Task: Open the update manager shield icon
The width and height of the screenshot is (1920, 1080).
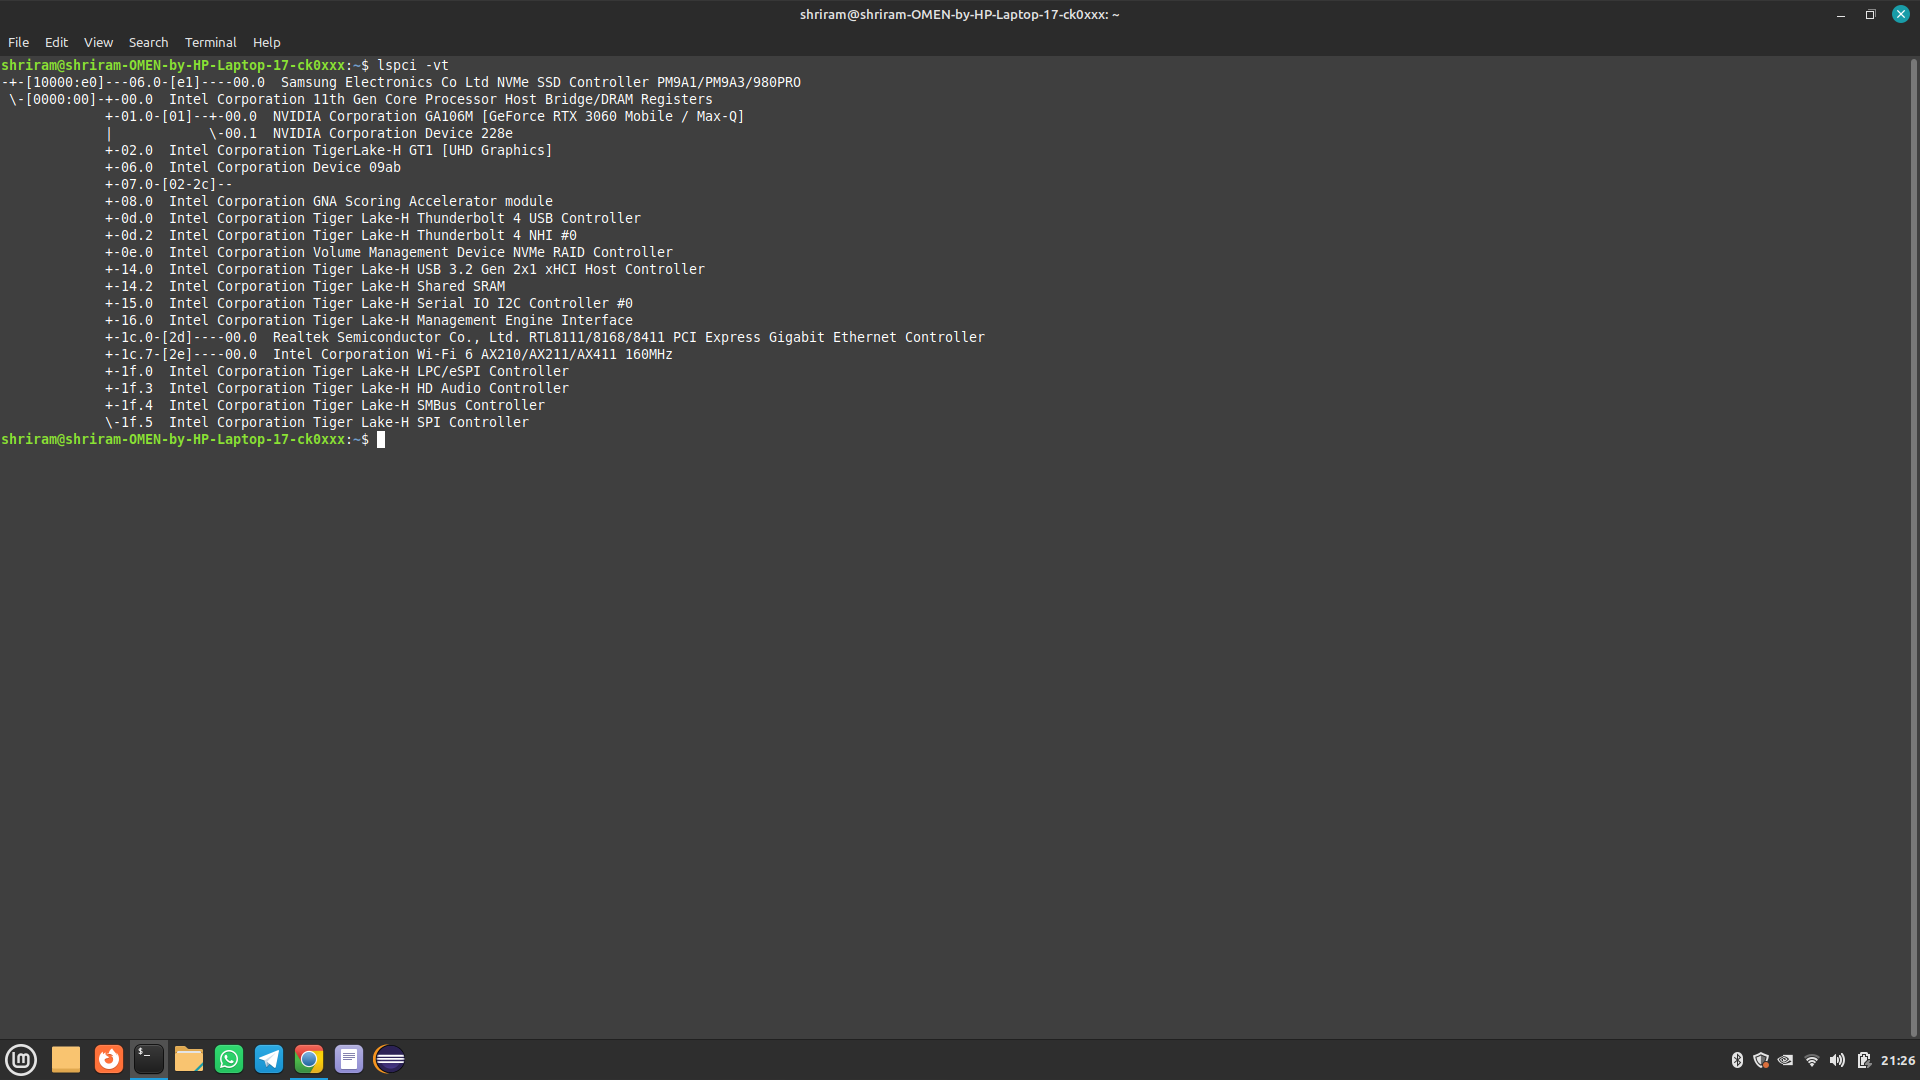Action: [x=1761, y=1060]
